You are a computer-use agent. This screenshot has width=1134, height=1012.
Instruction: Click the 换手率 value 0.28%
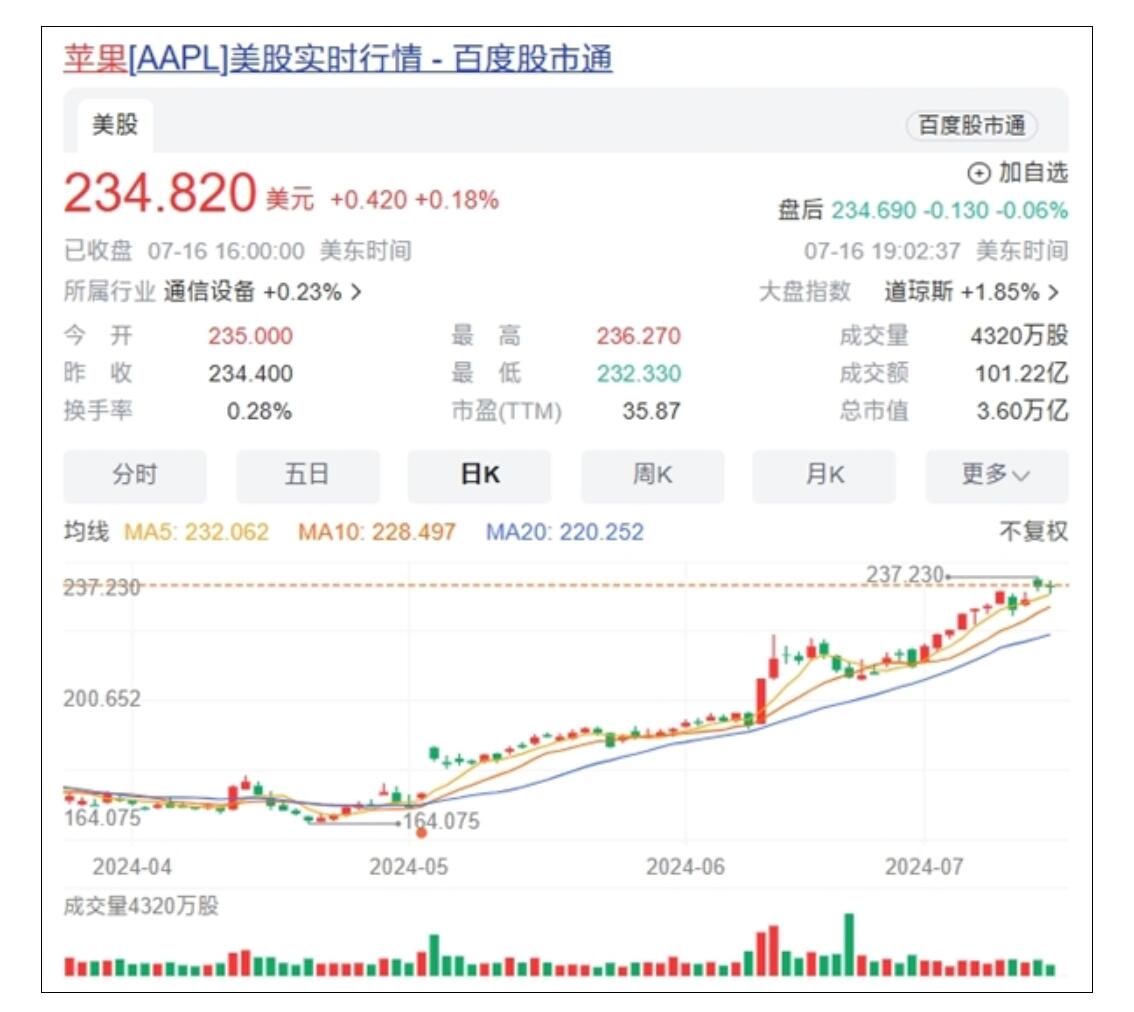[x=259, y=412]
